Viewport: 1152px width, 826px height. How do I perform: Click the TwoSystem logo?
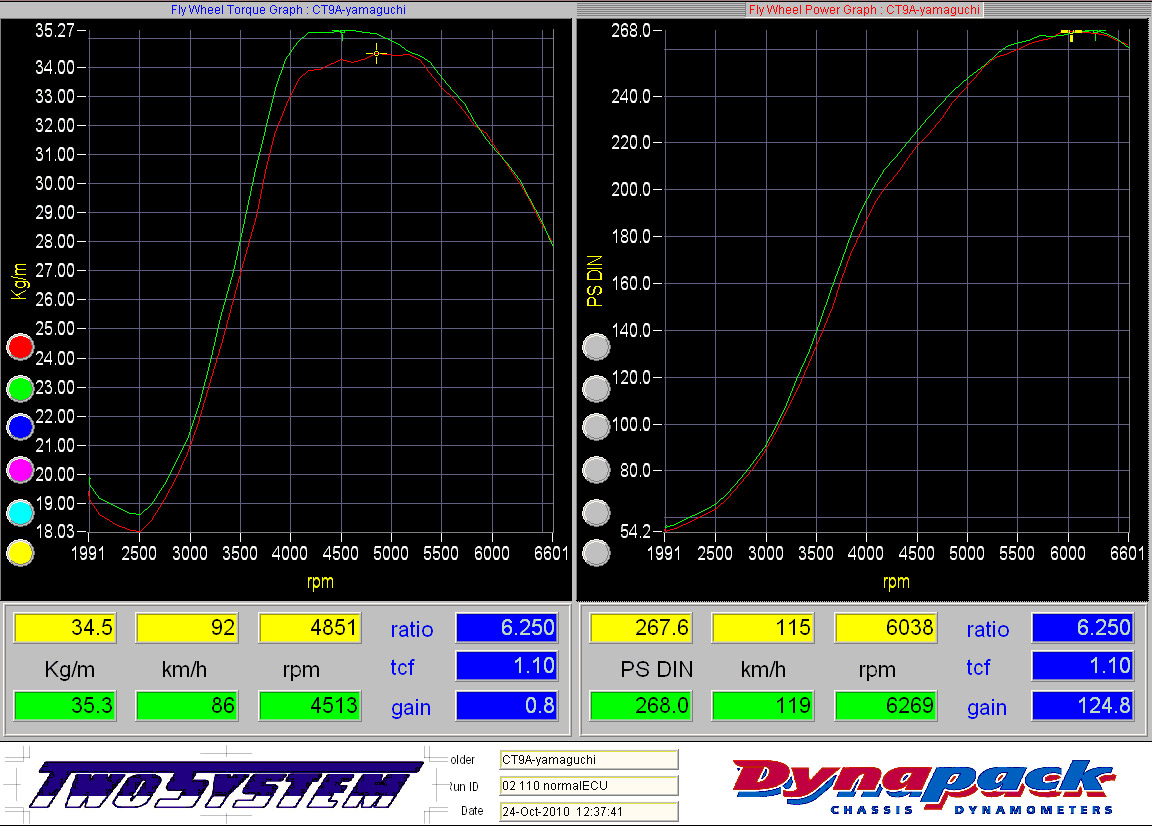(x=224, y=784)
